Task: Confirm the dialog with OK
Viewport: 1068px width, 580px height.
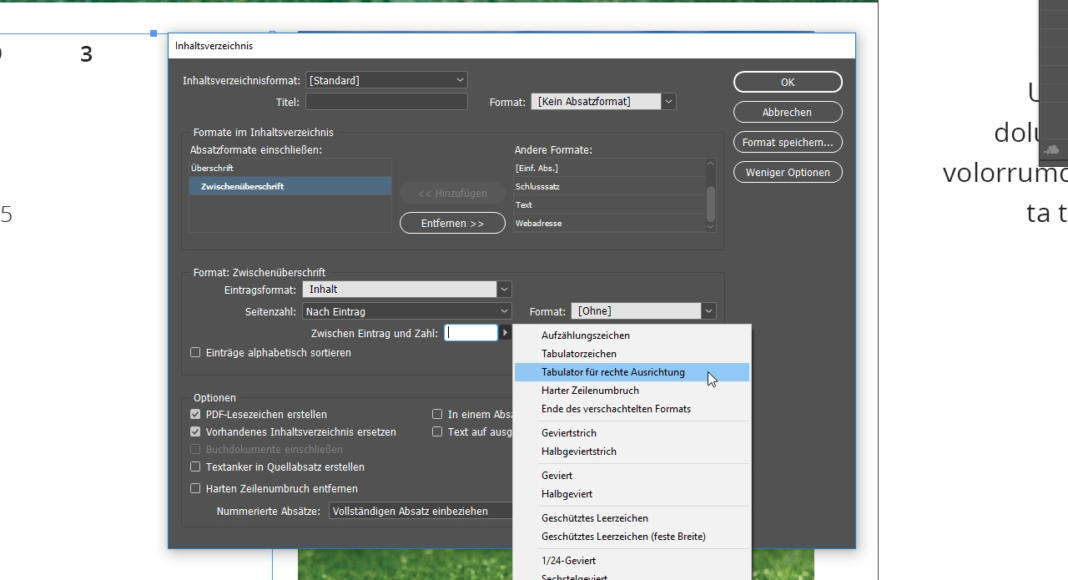Action: pyautogui.click(x=789, y=82)
